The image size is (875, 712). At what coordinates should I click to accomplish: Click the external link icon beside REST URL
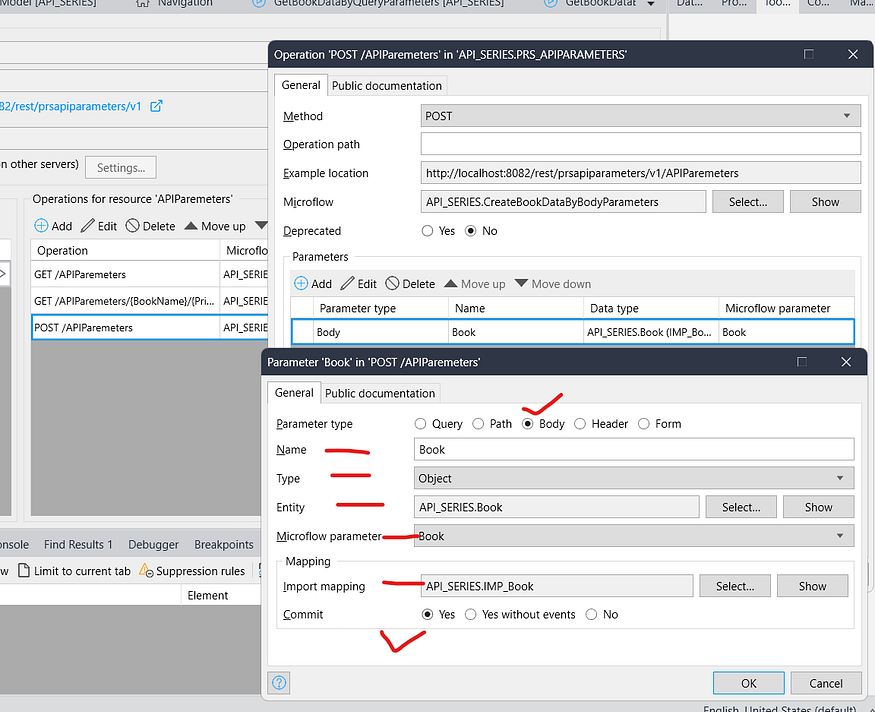coord(156,106)
